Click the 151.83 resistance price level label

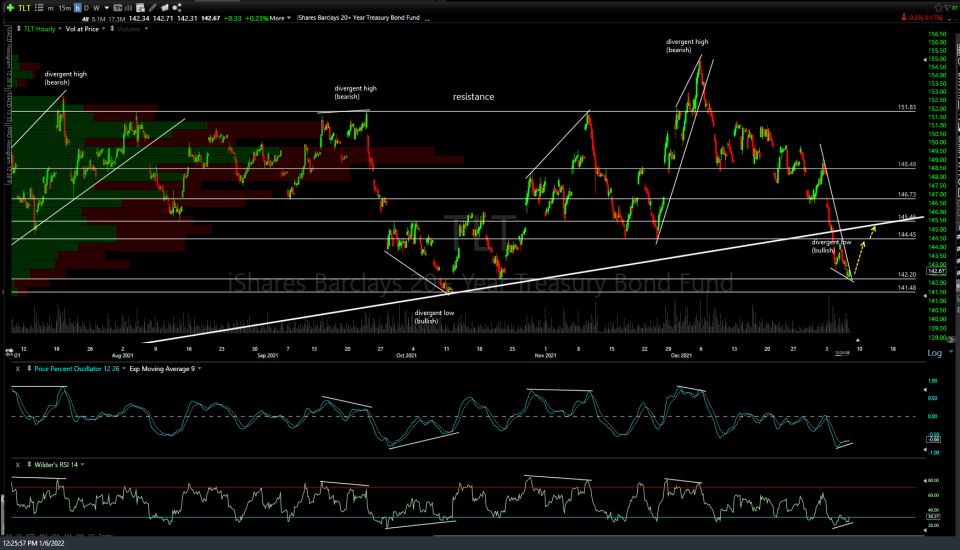point(907,107)
